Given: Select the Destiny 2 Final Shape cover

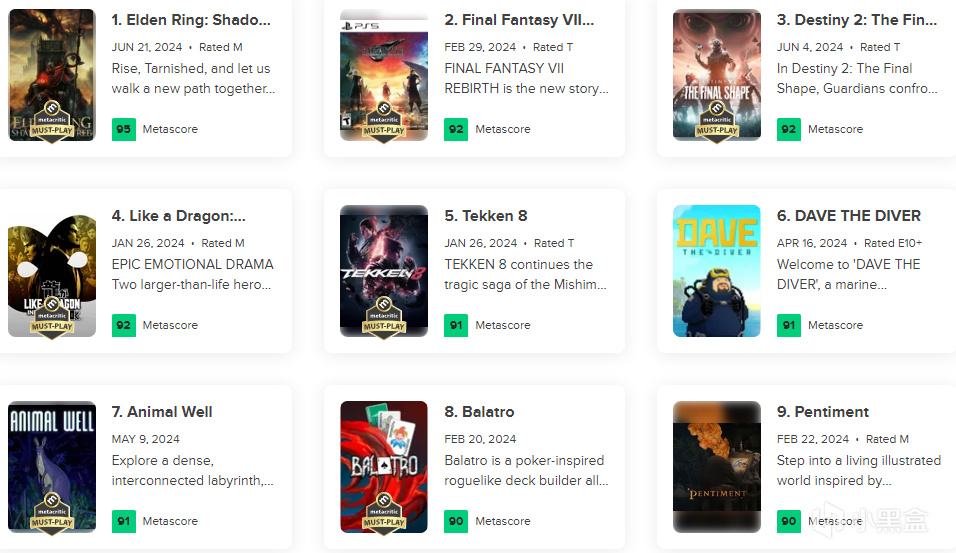Looking at the screenshot, I should coord(717,75).
